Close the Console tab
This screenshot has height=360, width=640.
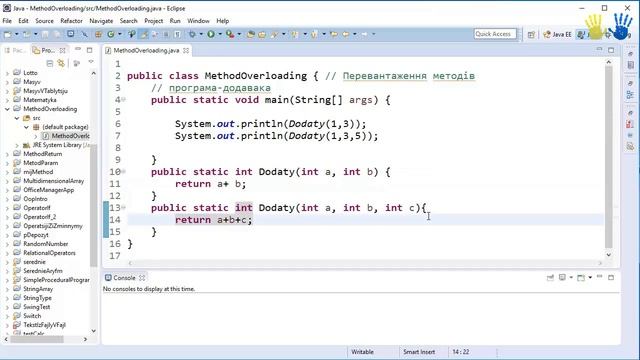coord(142,278)
